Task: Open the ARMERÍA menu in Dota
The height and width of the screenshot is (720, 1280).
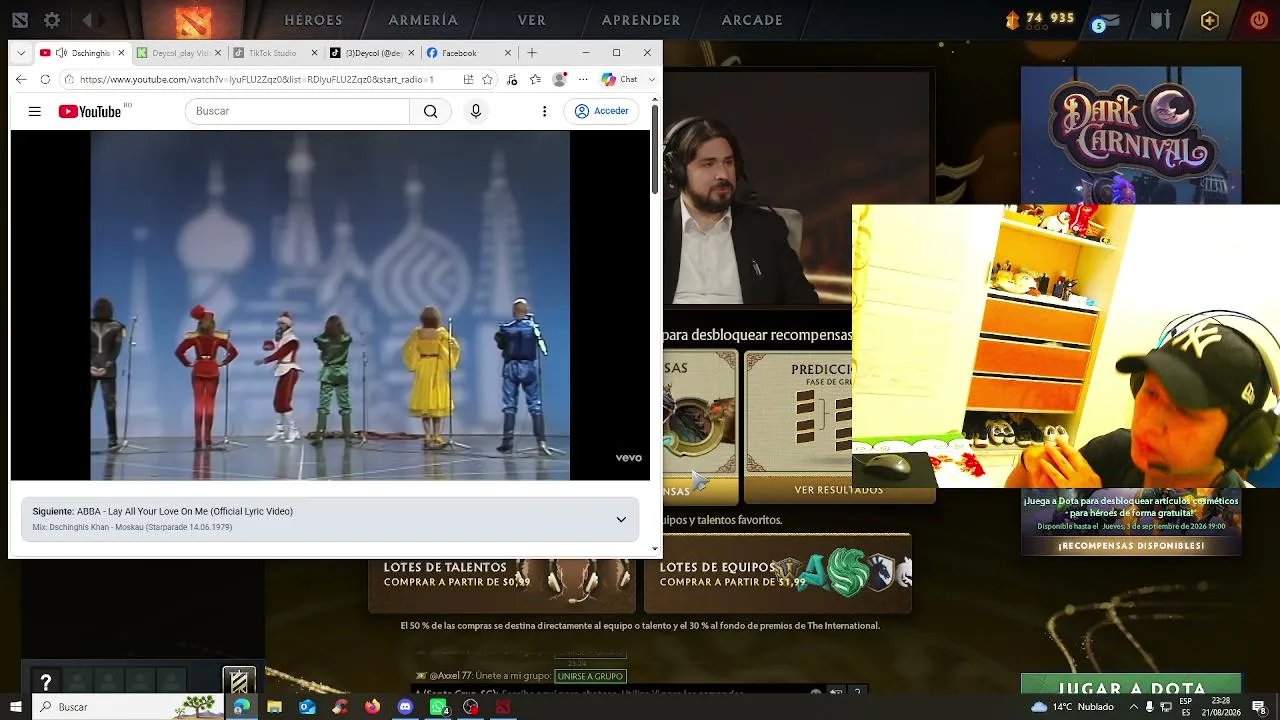Action: (423, 20)
